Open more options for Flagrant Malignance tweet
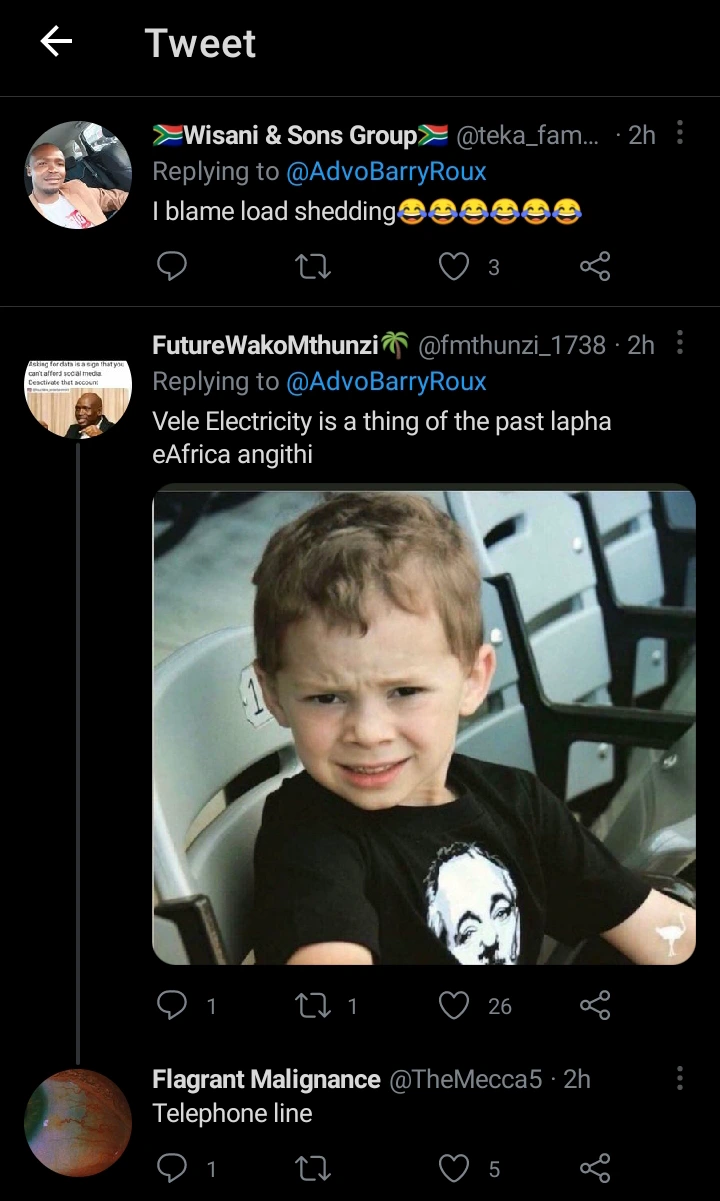 (x=680, y=1078)
